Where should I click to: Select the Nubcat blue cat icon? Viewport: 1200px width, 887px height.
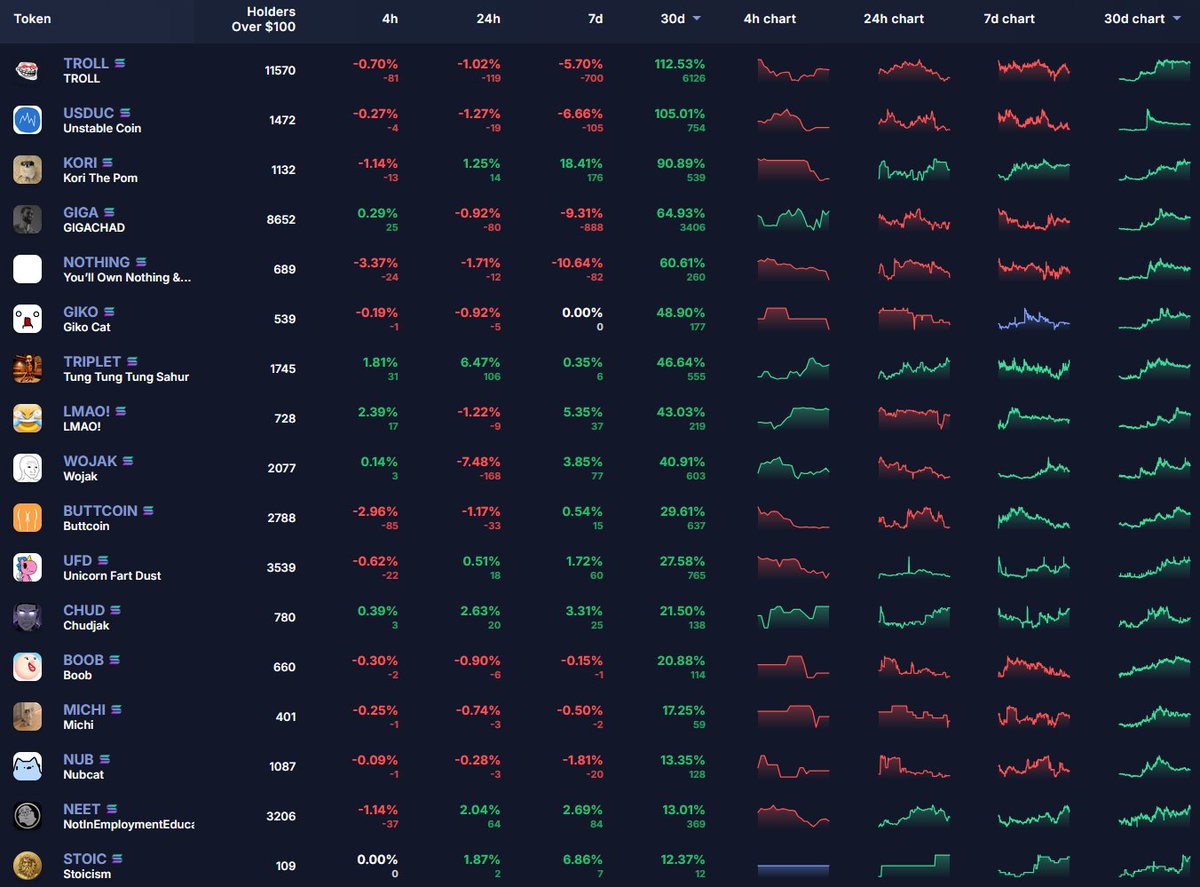tap(27, 766)
